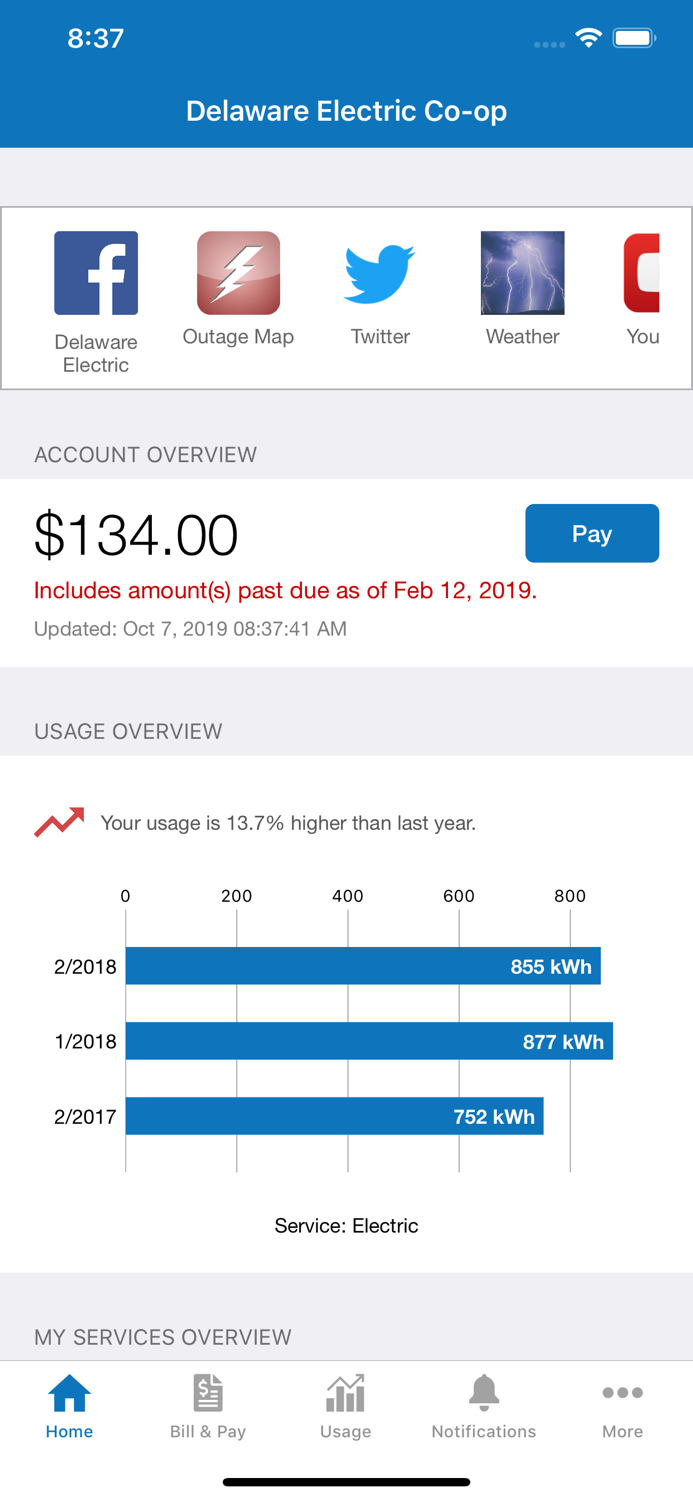Go to the Home tab
Screen dimensions: 693x1500
tap(69, 1406)
